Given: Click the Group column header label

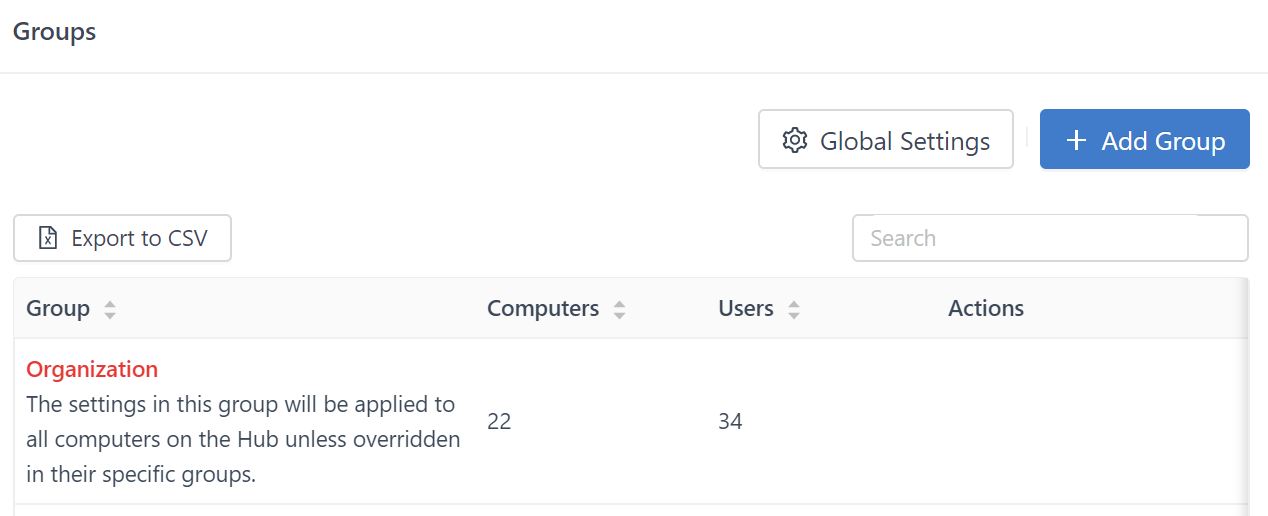Looking at the screenshot, I should tap(58, 308).
